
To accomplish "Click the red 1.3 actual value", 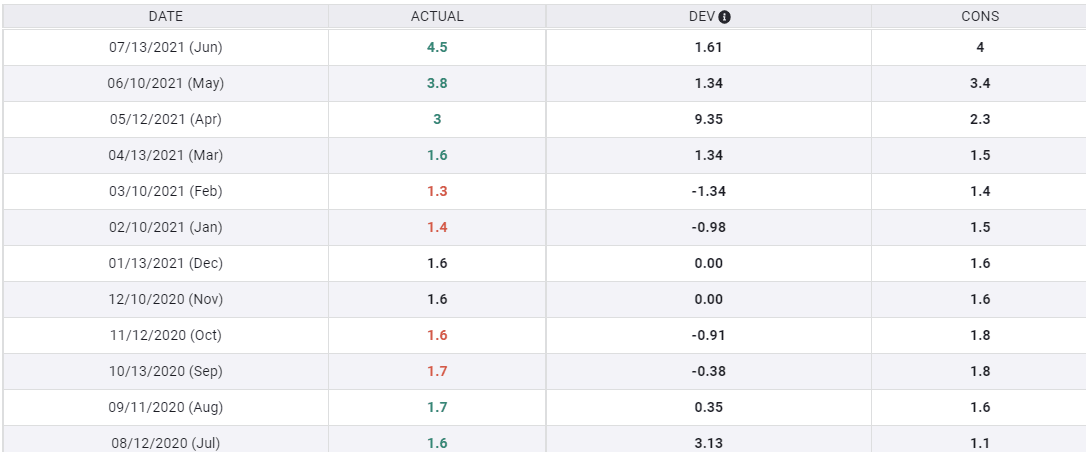I will coord(437,191).
